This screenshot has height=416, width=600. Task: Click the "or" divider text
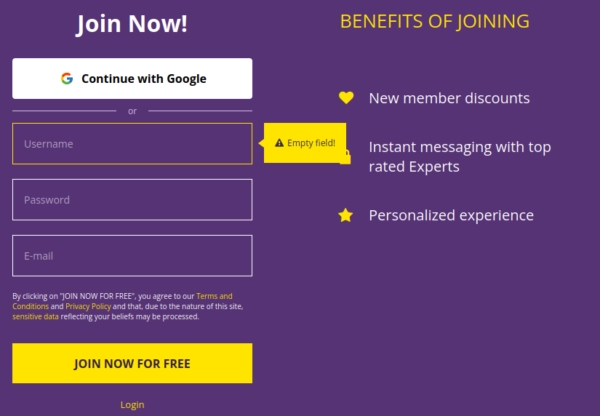pyautogui.click(x=132, y=111)
